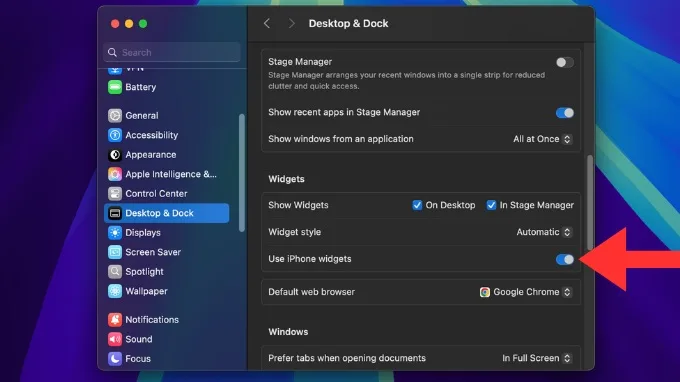
Task: Open Widget style Automatic dropdown
Action: tap(544, 232)
